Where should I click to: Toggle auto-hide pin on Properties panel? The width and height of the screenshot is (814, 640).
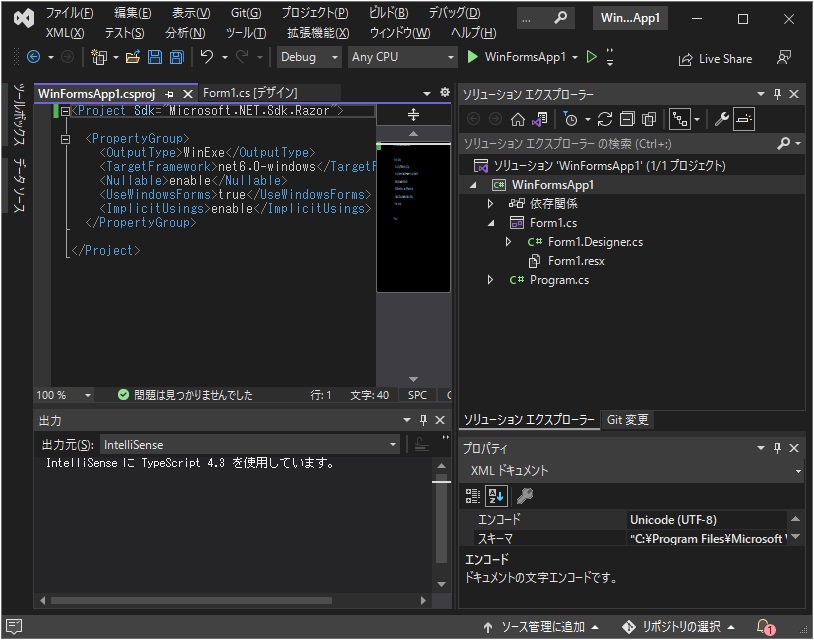click(777, 448)
